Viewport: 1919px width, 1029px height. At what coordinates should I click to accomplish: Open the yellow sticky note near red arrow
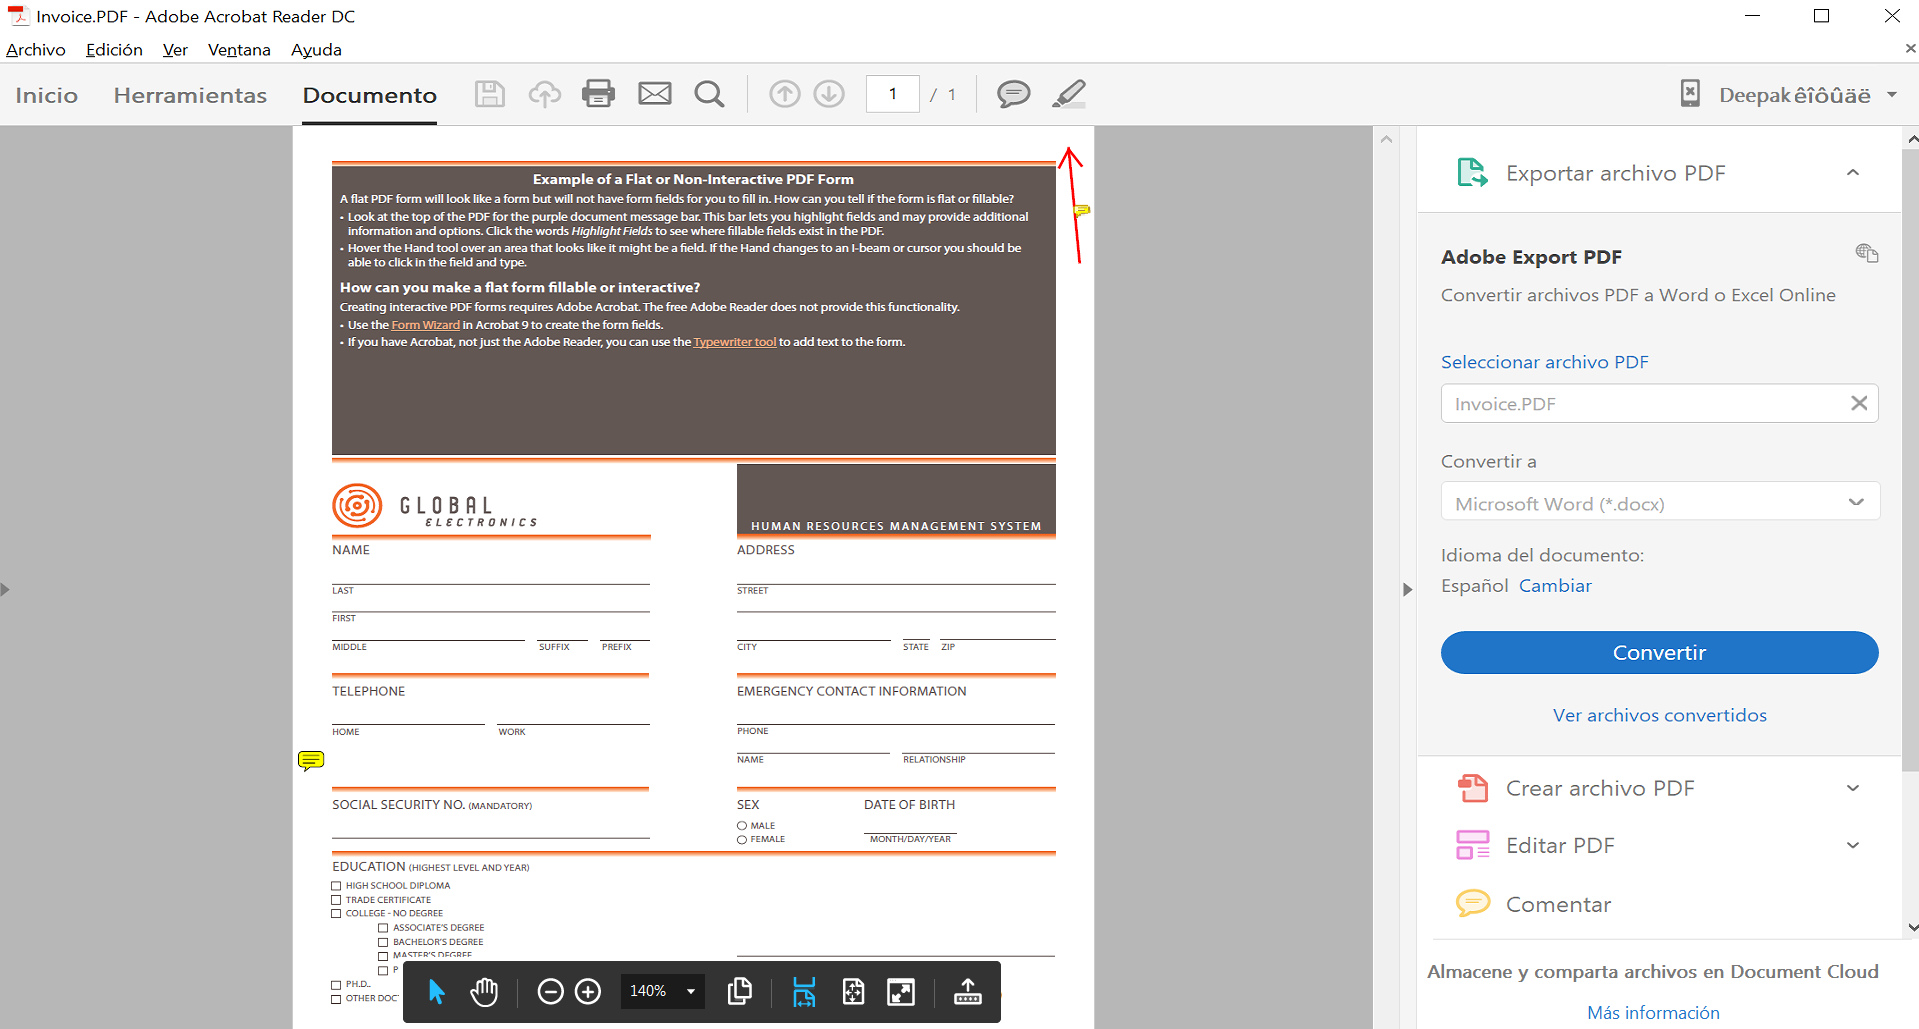click(1082, 210)
